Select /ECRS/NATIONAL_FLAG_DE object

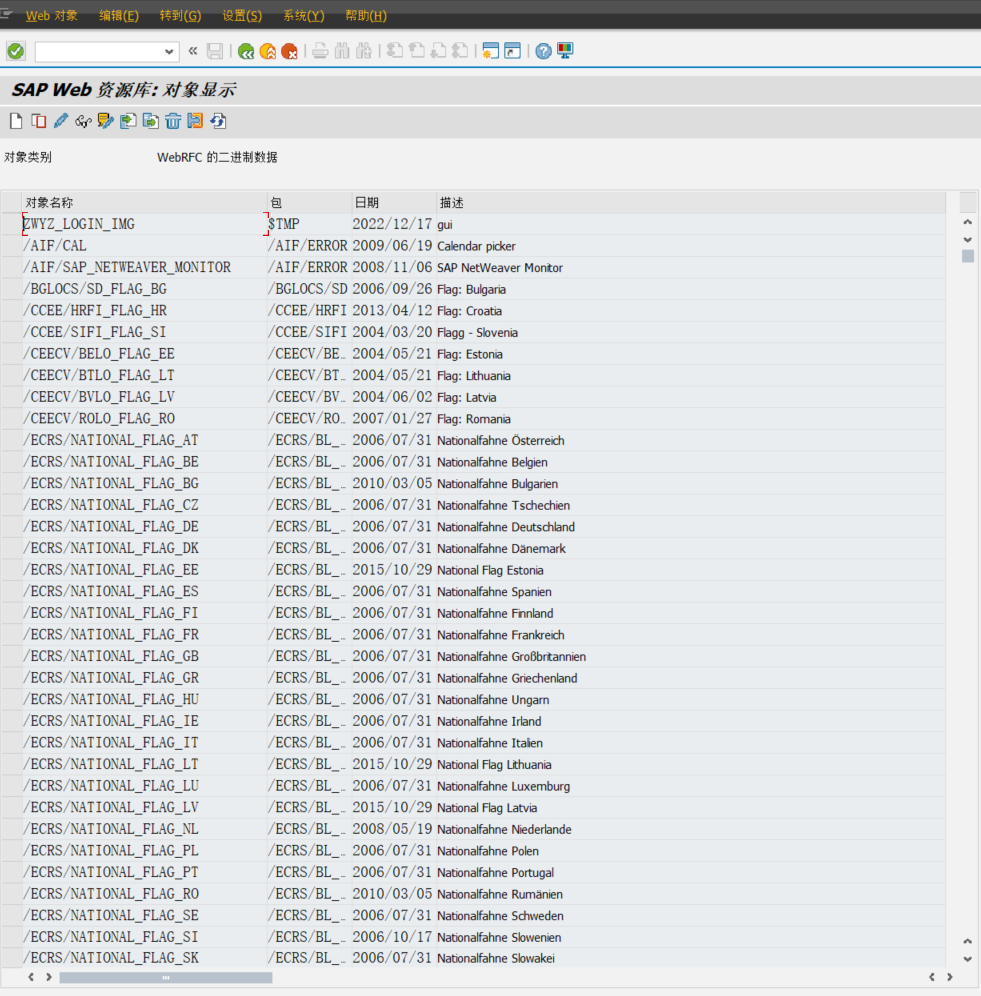111,527
